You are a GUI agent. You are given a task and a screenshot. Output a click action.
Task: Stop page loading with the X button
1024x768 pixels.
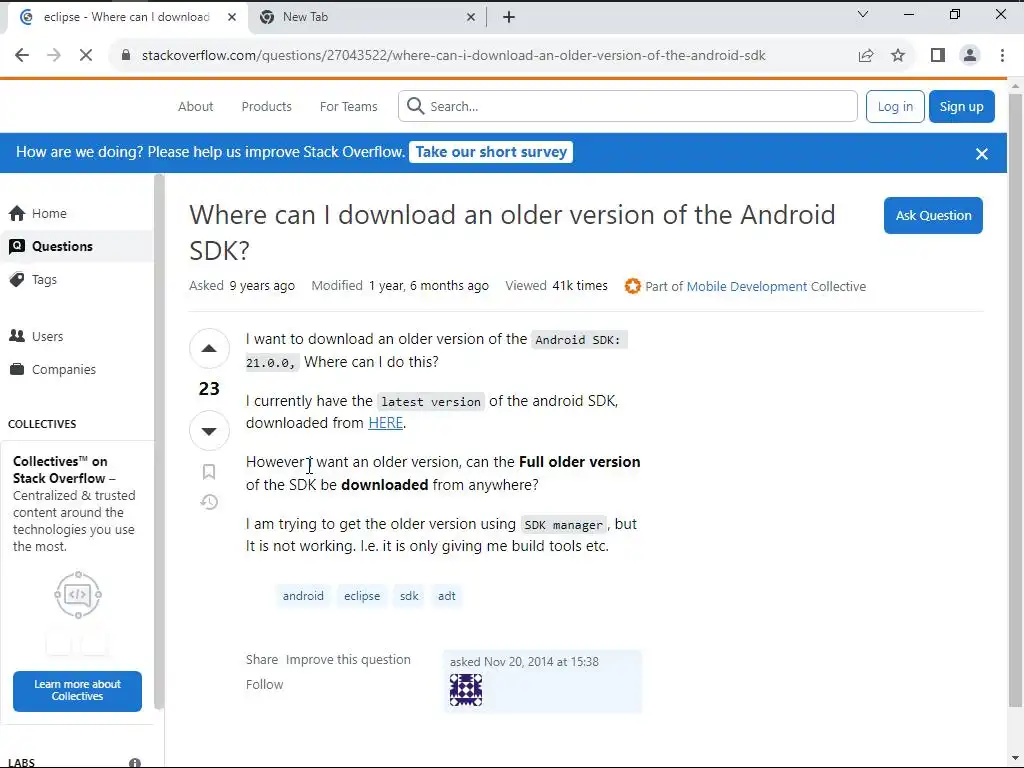pyautogui.click(x=86, y=56)
